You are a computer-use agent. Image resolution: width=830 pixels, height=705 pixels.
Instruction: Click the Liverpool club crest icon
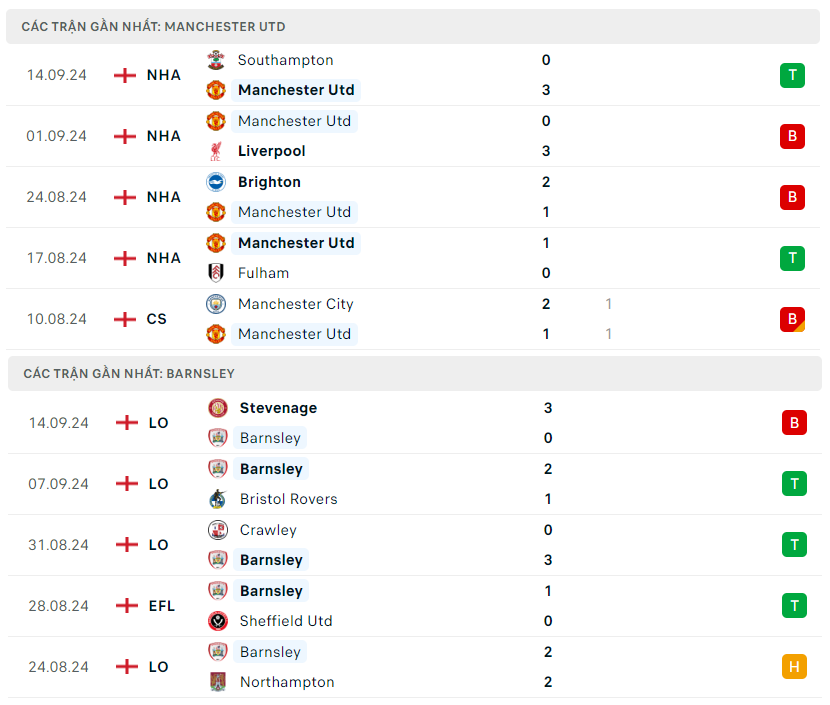216,151
